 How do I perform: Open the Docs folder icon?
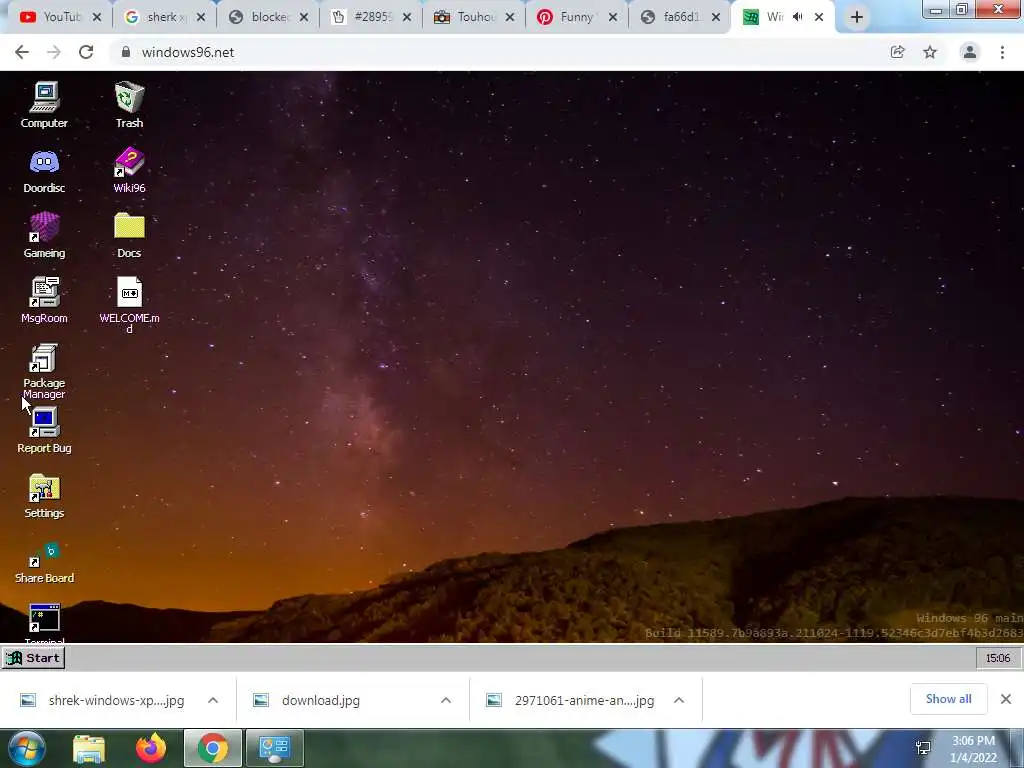coord(129,235)
